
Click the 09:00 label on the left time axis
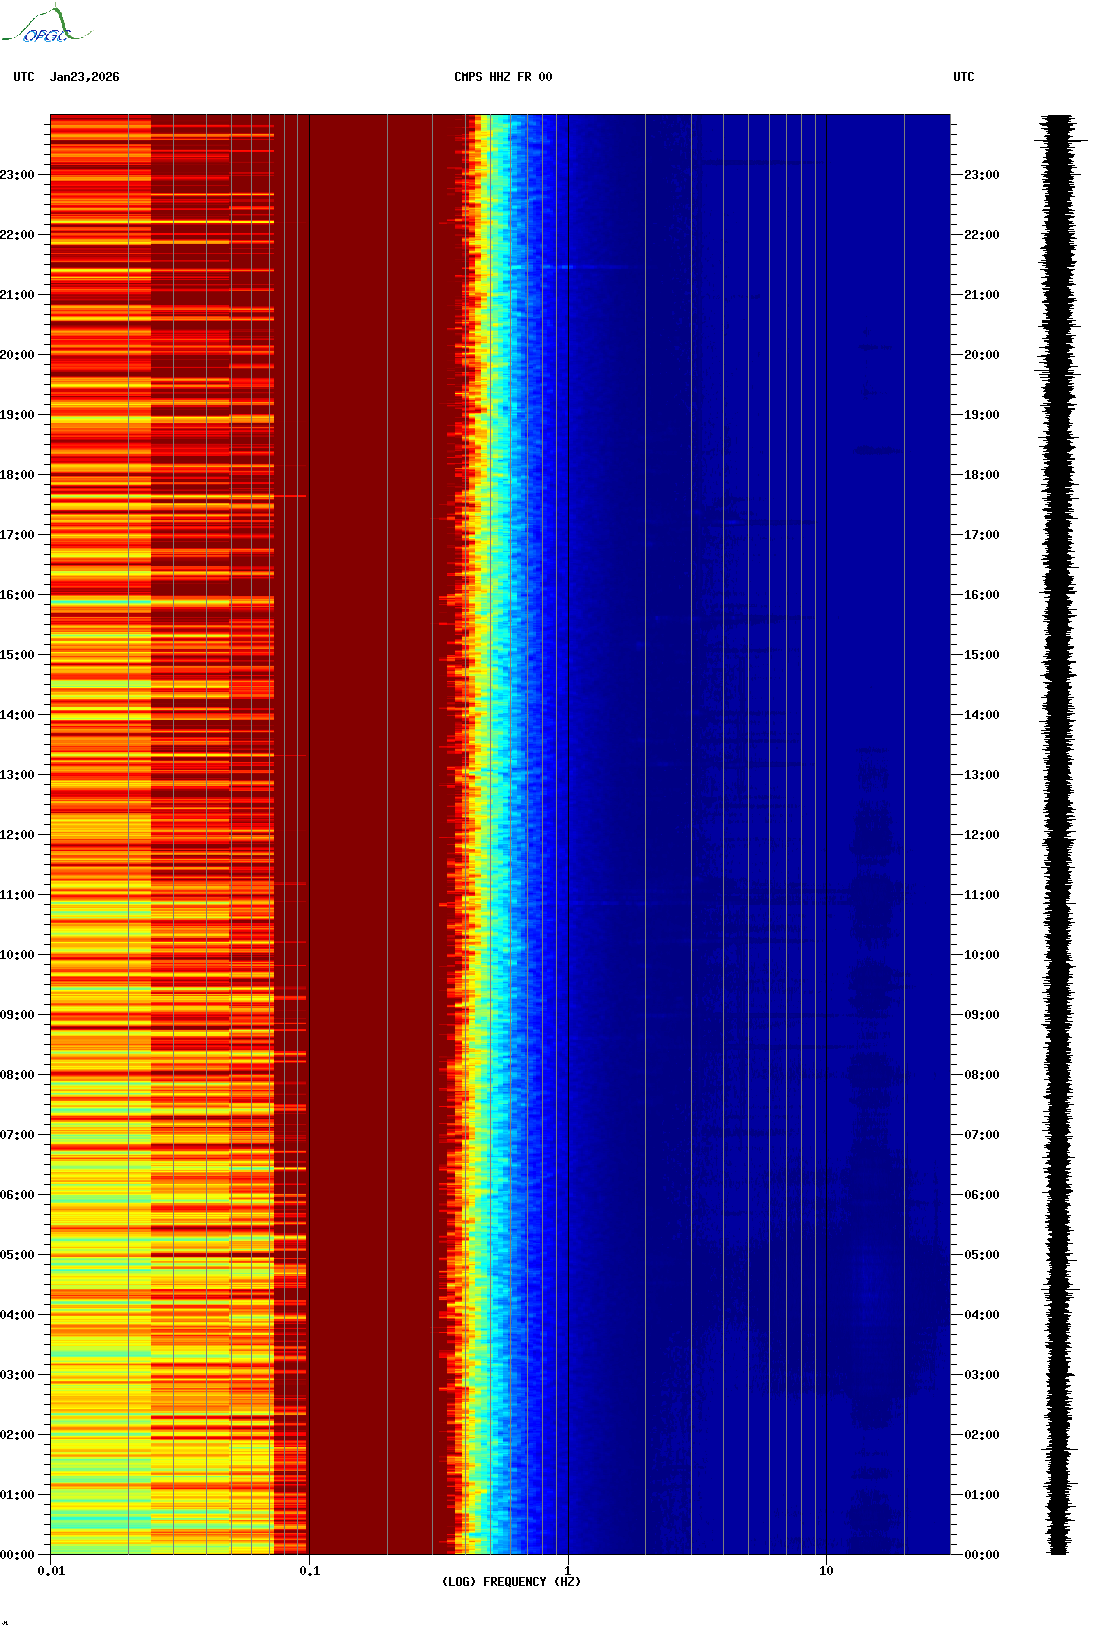(17, 1015)
